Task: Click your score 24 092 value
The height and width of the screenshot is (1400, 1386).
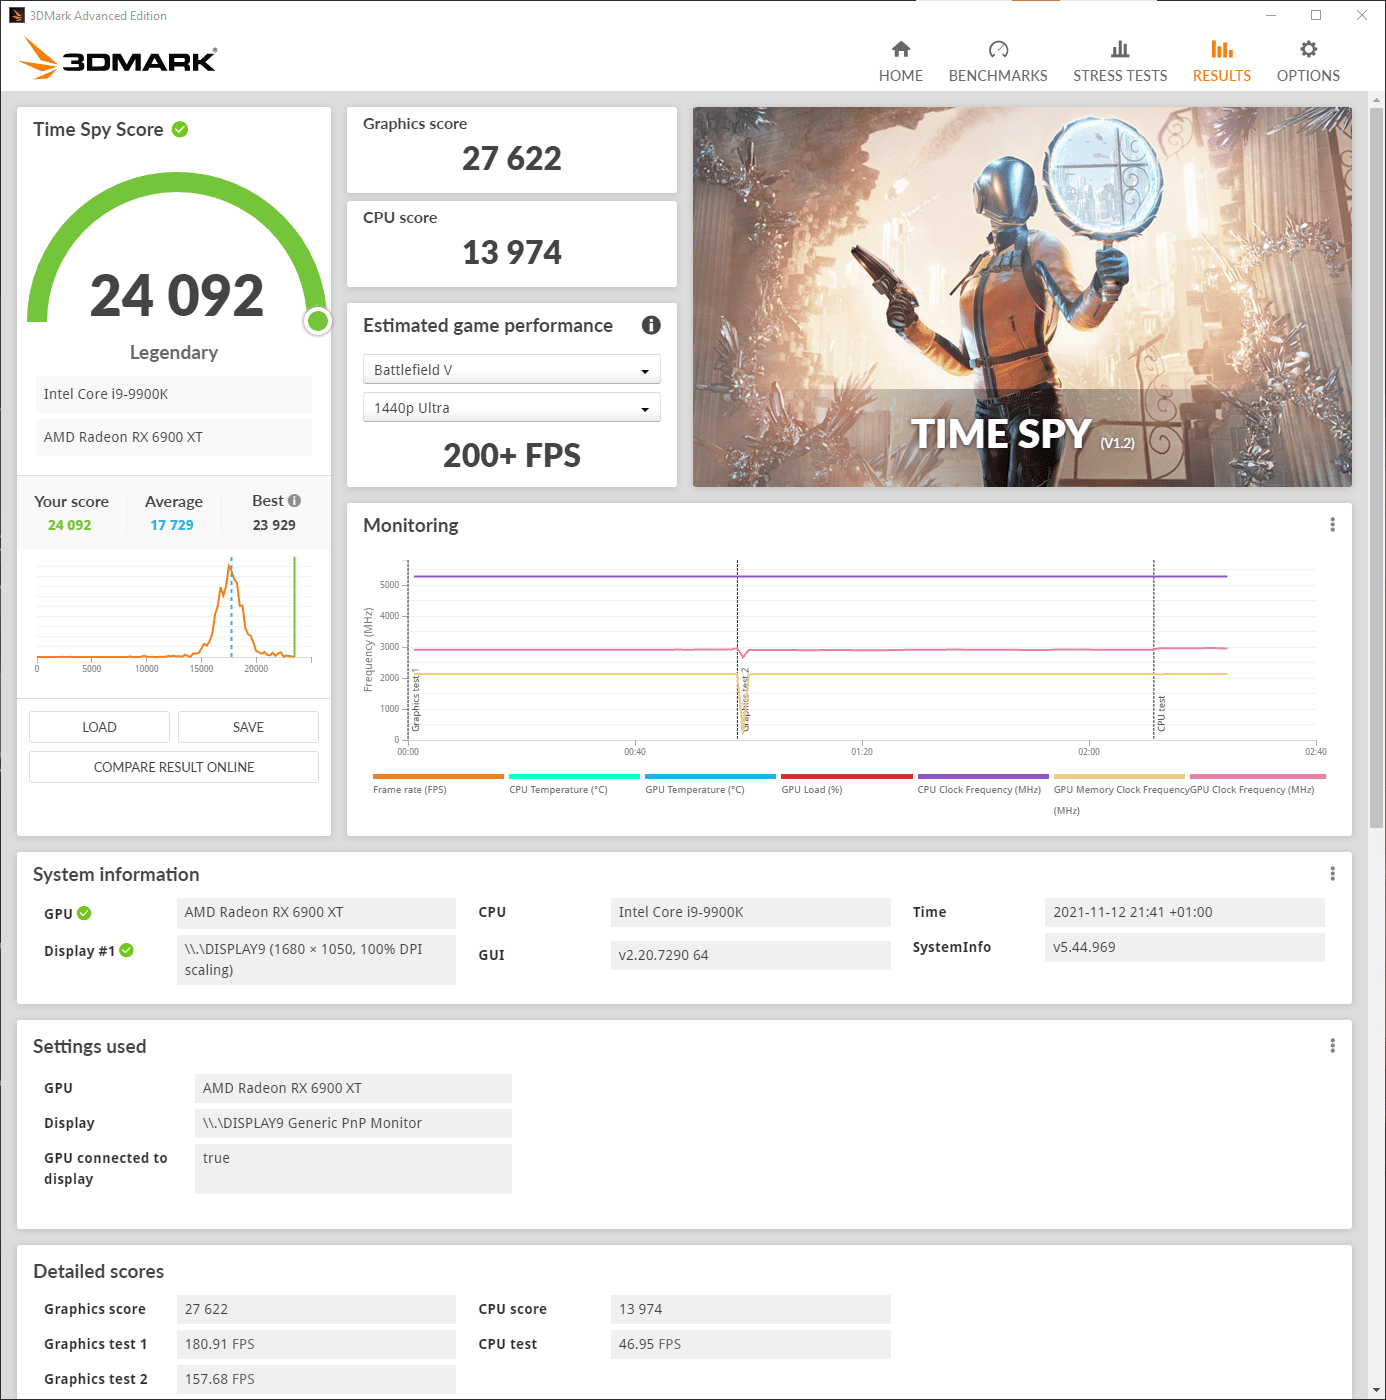Action: click(x=69, y=525)
